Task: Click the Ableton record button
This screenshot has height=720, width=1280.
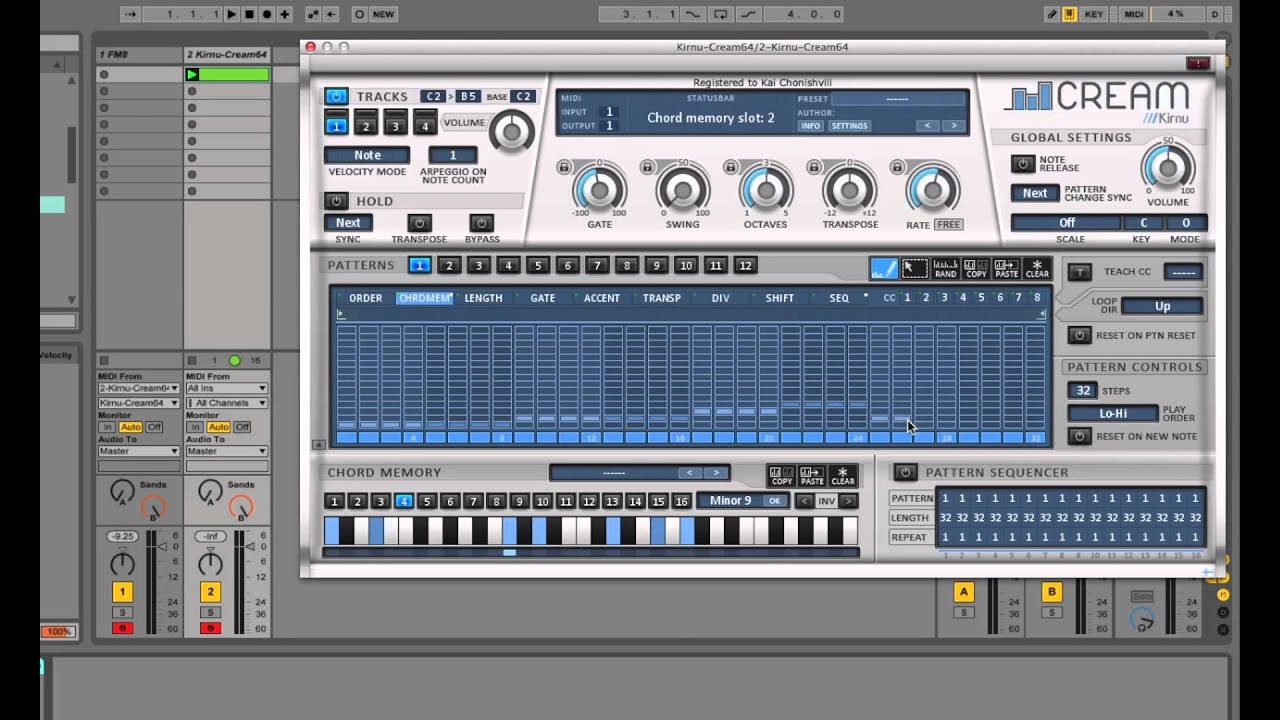Action: 267,14
